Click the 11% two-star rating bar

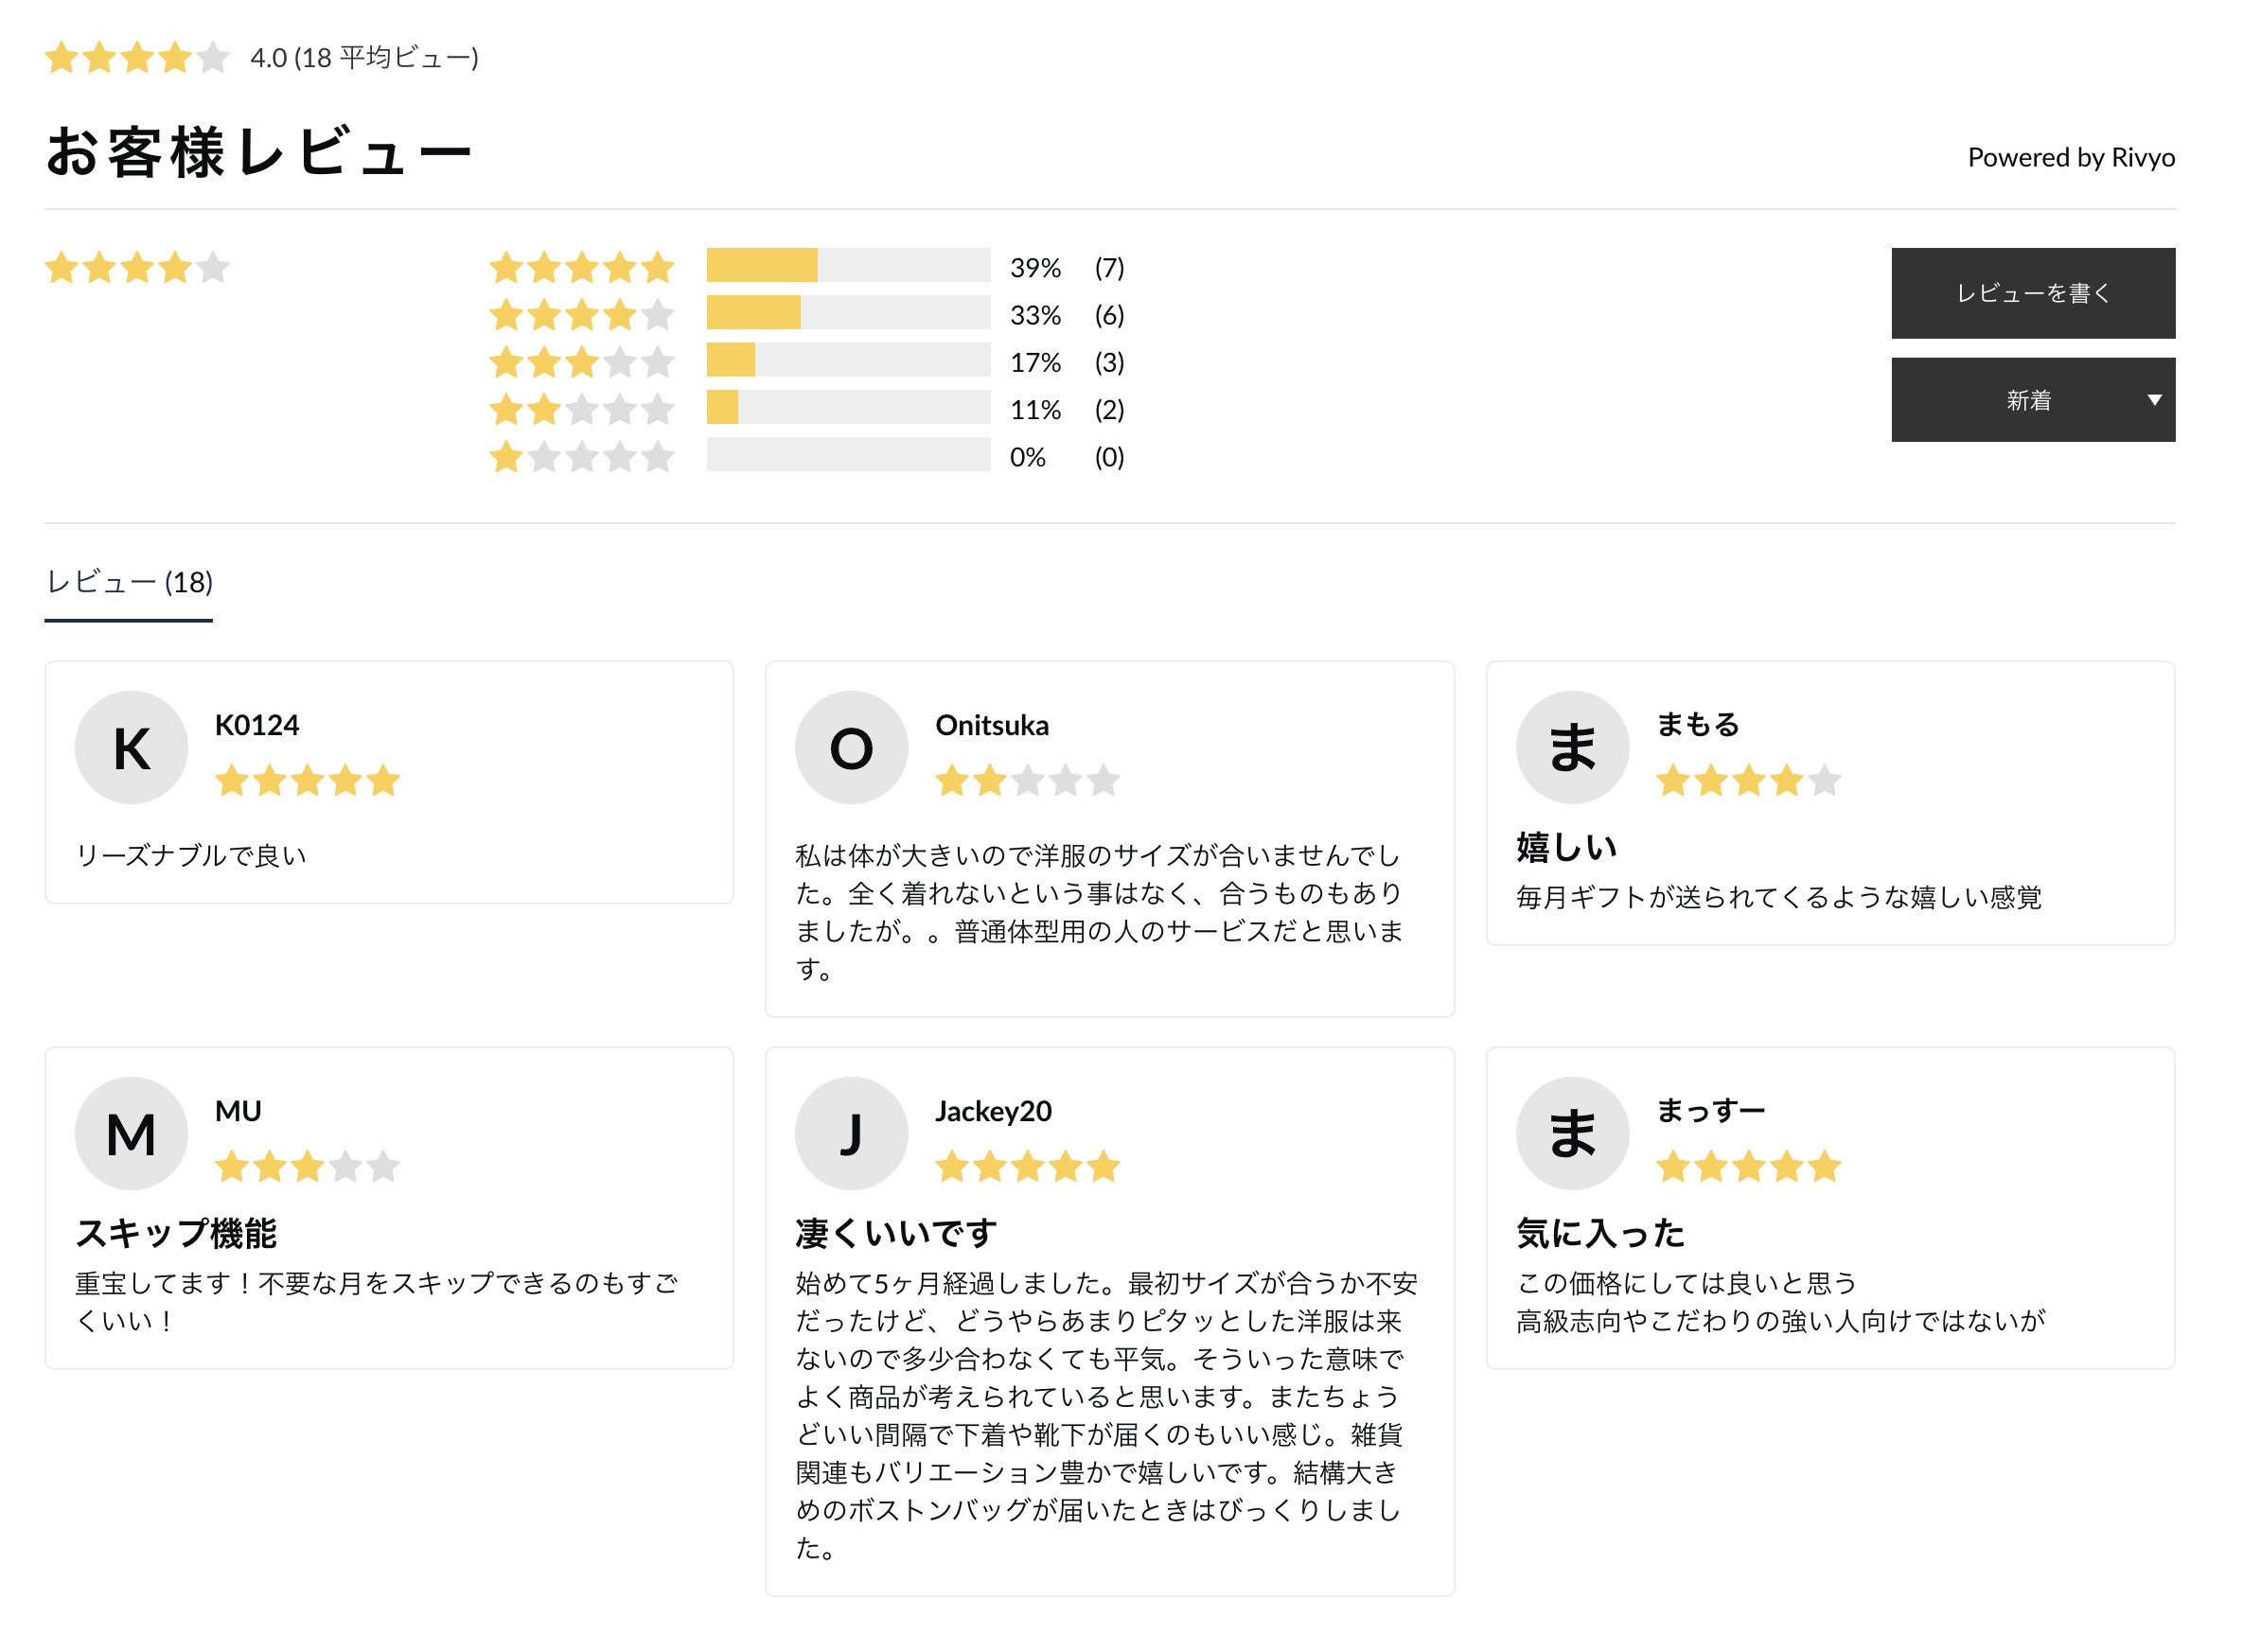[847, 407]
